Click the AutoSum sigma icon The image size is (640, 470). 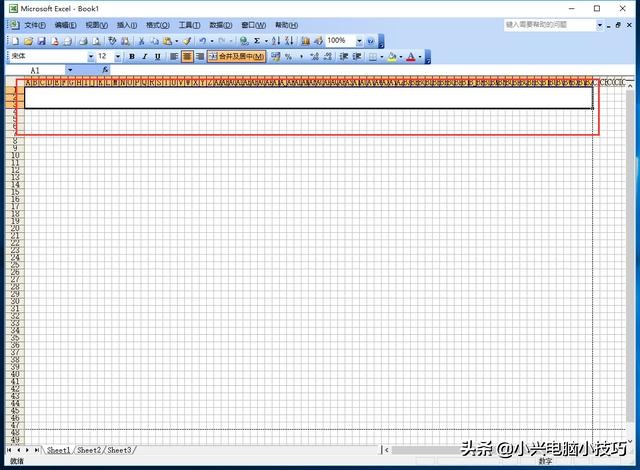257,41
